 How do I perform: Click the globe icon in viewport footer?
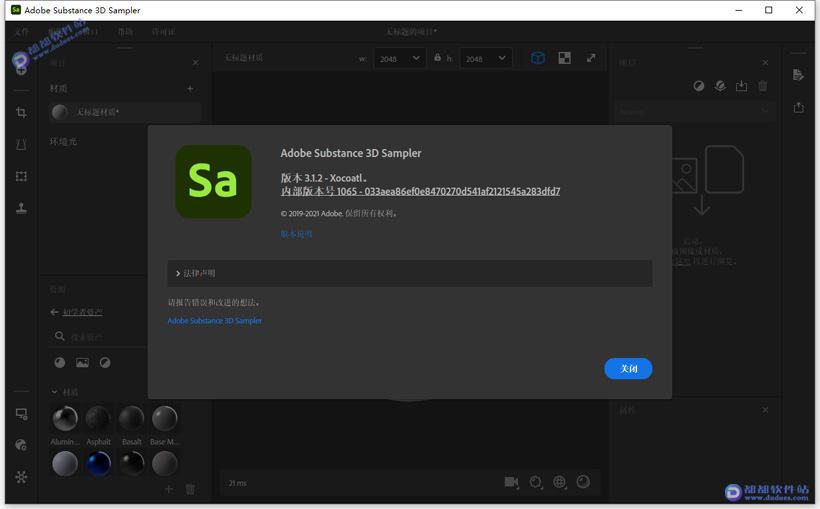560,482
